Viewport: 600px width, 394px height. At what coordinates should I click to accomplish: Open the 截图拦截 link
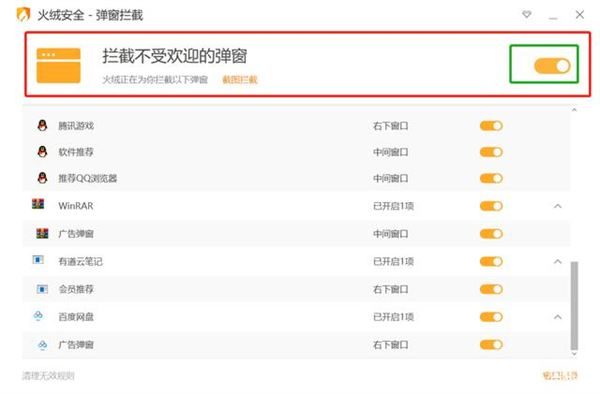pos(240,80)
